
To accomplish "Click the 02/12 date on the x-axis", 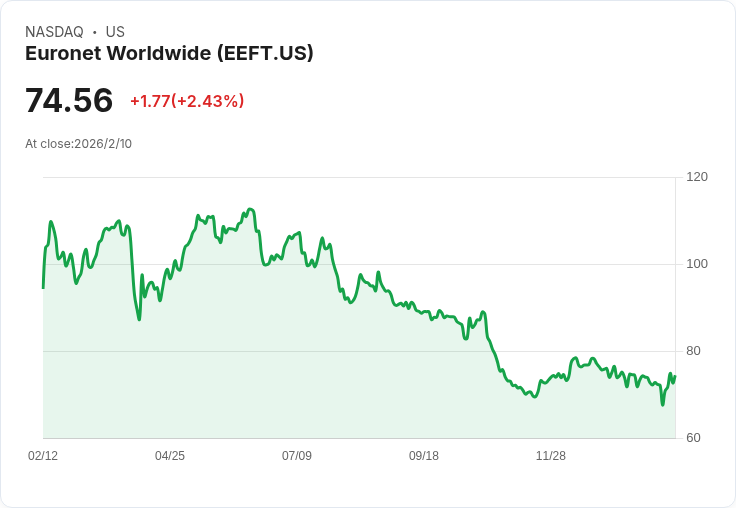I will [x=43, y=456].
